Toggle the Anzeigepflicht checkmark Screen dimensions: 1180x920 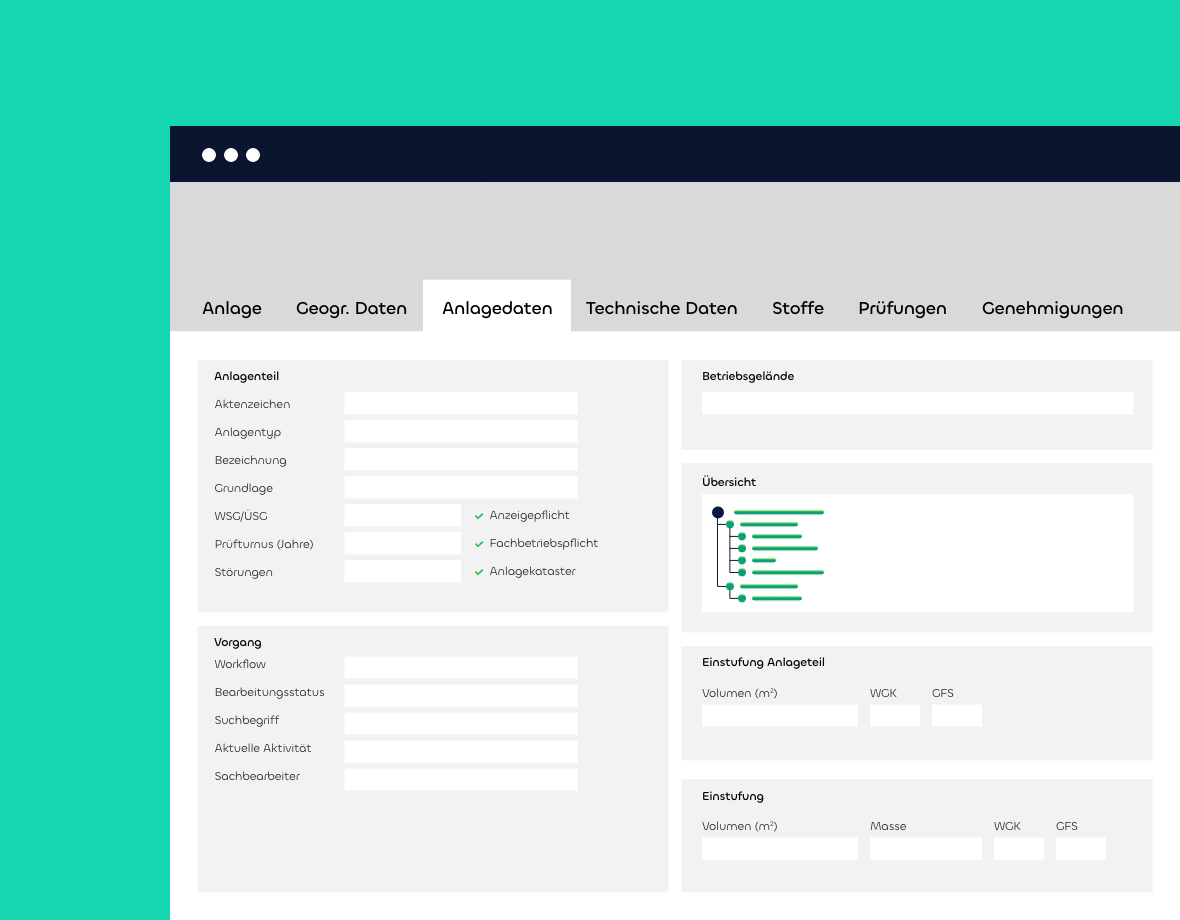coord(480,516)
